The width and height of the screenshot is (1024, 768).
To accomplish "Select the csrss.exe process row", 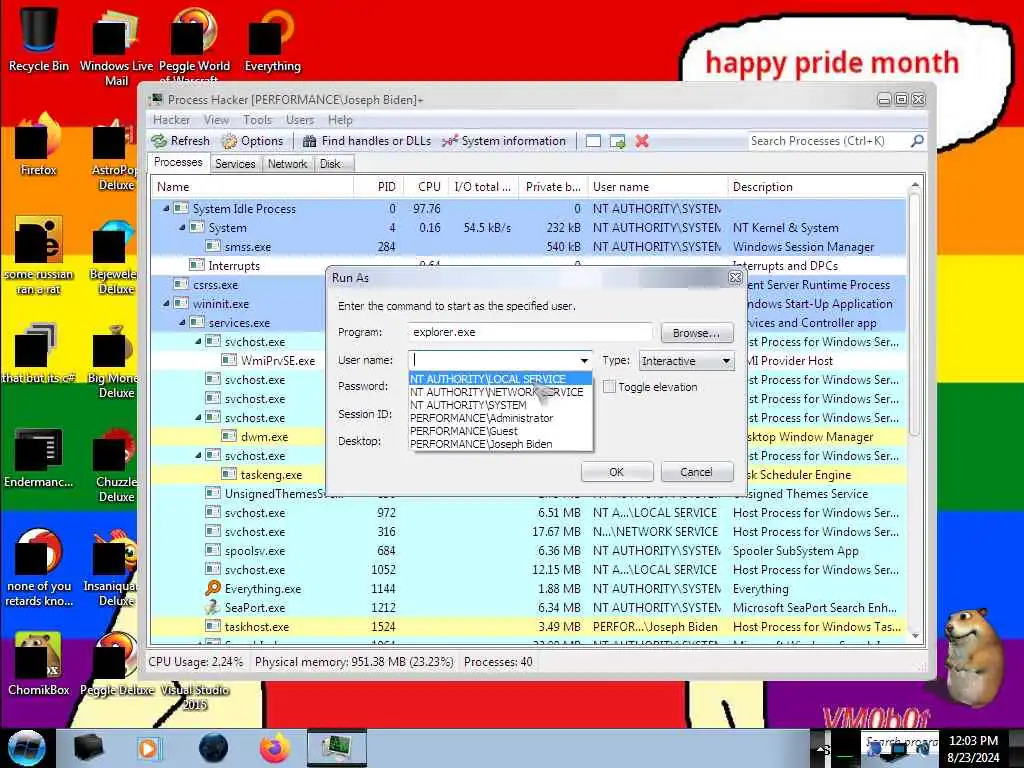I will (x=238, y=285).
